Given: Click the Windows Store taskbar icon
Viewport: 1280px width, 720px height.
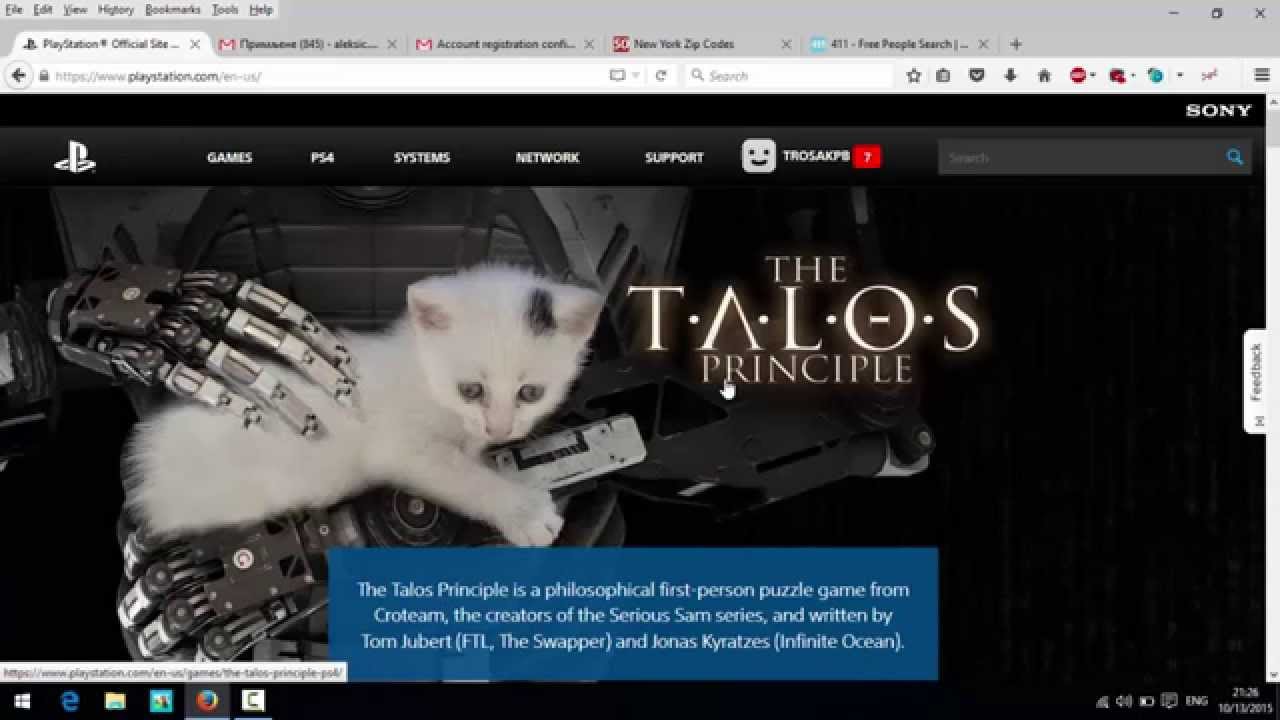Looking at the screenshot, I should point(161,701).
